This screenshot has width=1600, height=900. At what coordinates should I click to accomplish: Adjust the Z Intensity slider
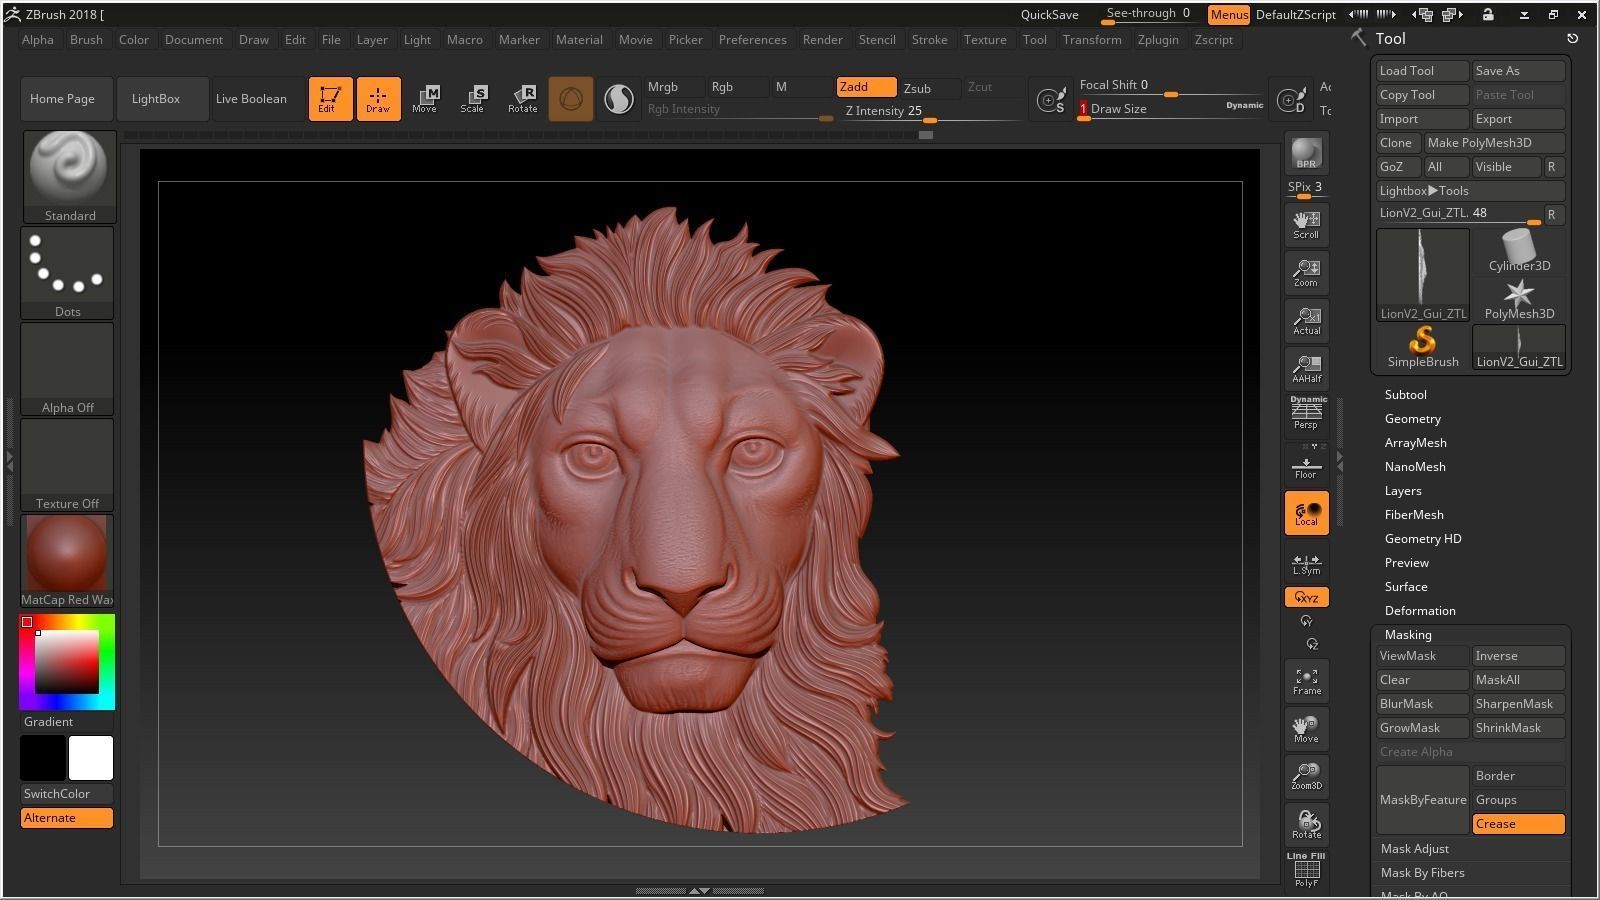(x=930, y=111)
